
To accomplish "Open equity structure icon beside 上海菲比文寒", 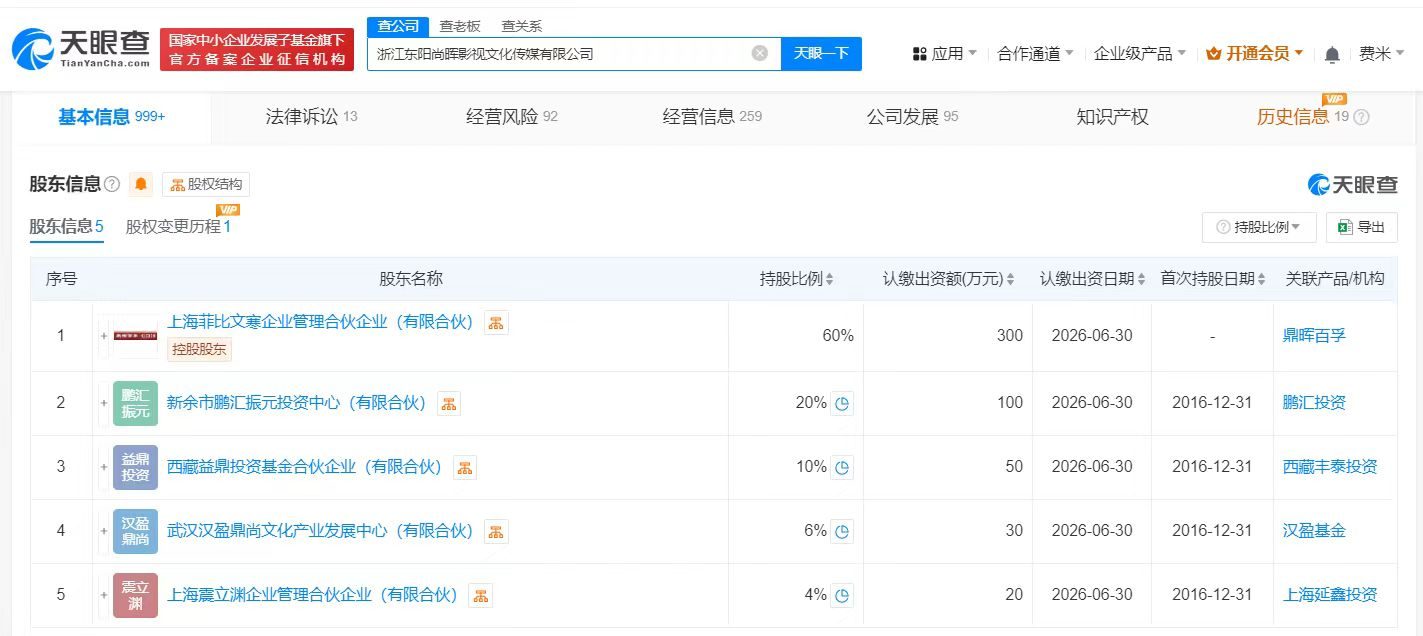I will tap(496, 322).
